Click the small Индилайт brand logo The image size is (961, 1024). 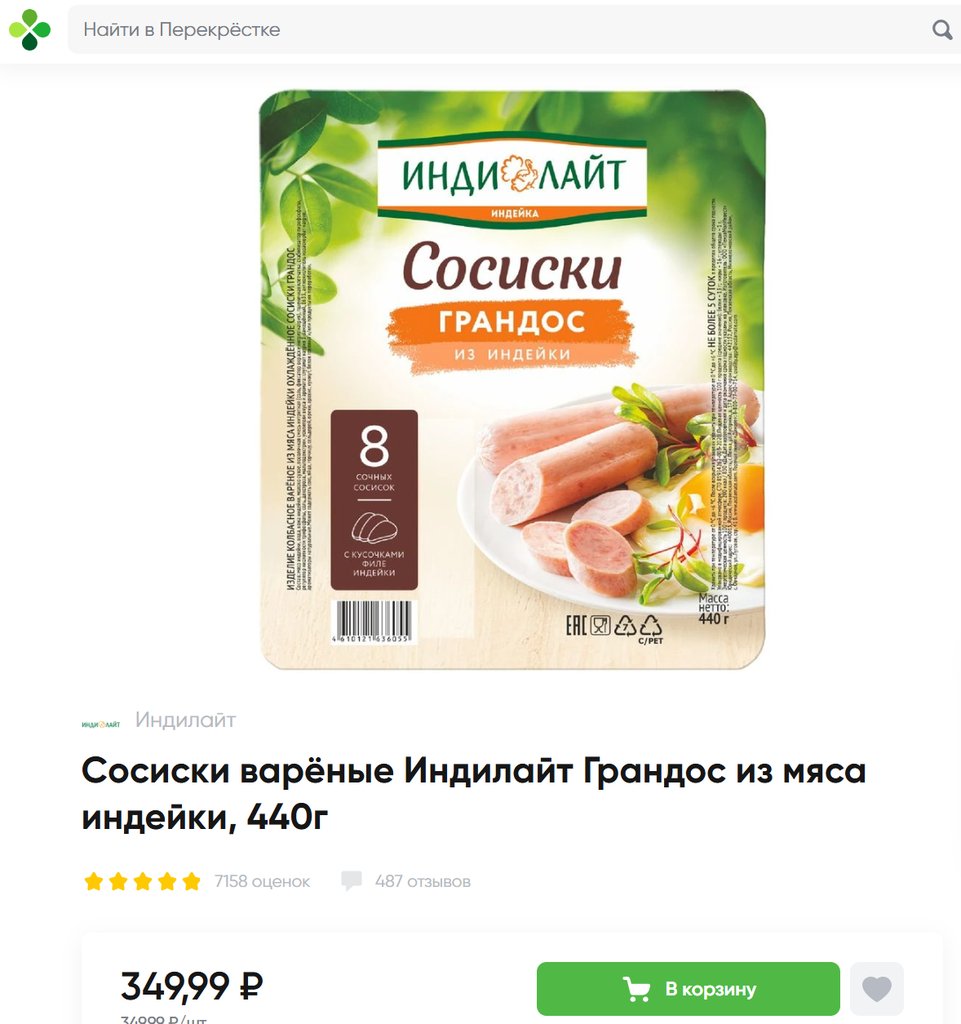click(x=101, y=724)
